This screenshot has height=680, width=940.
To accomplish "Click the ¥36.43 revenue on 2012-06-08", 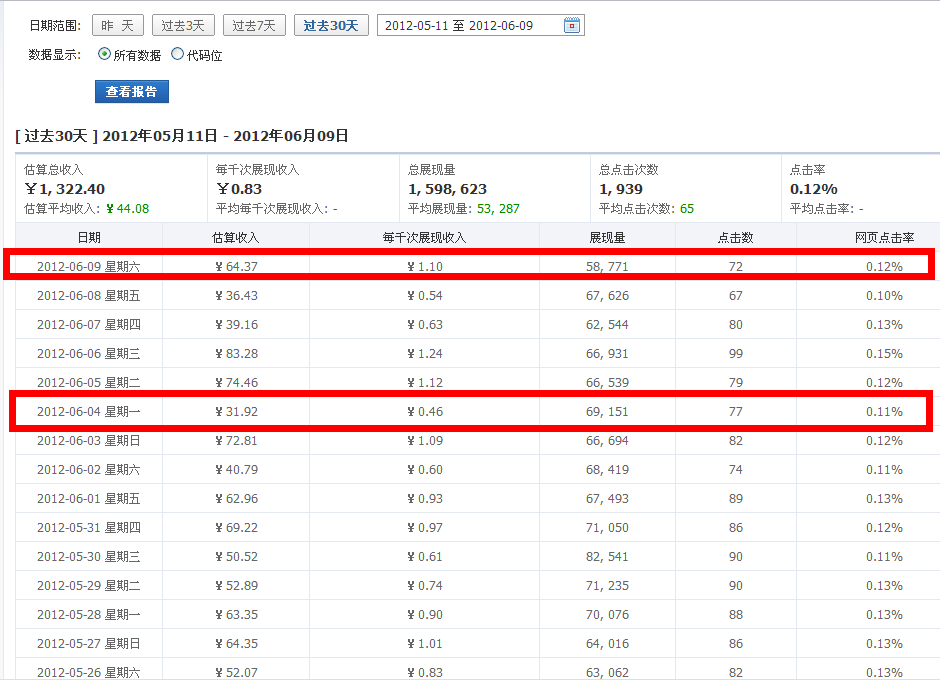I will point(236,296).
